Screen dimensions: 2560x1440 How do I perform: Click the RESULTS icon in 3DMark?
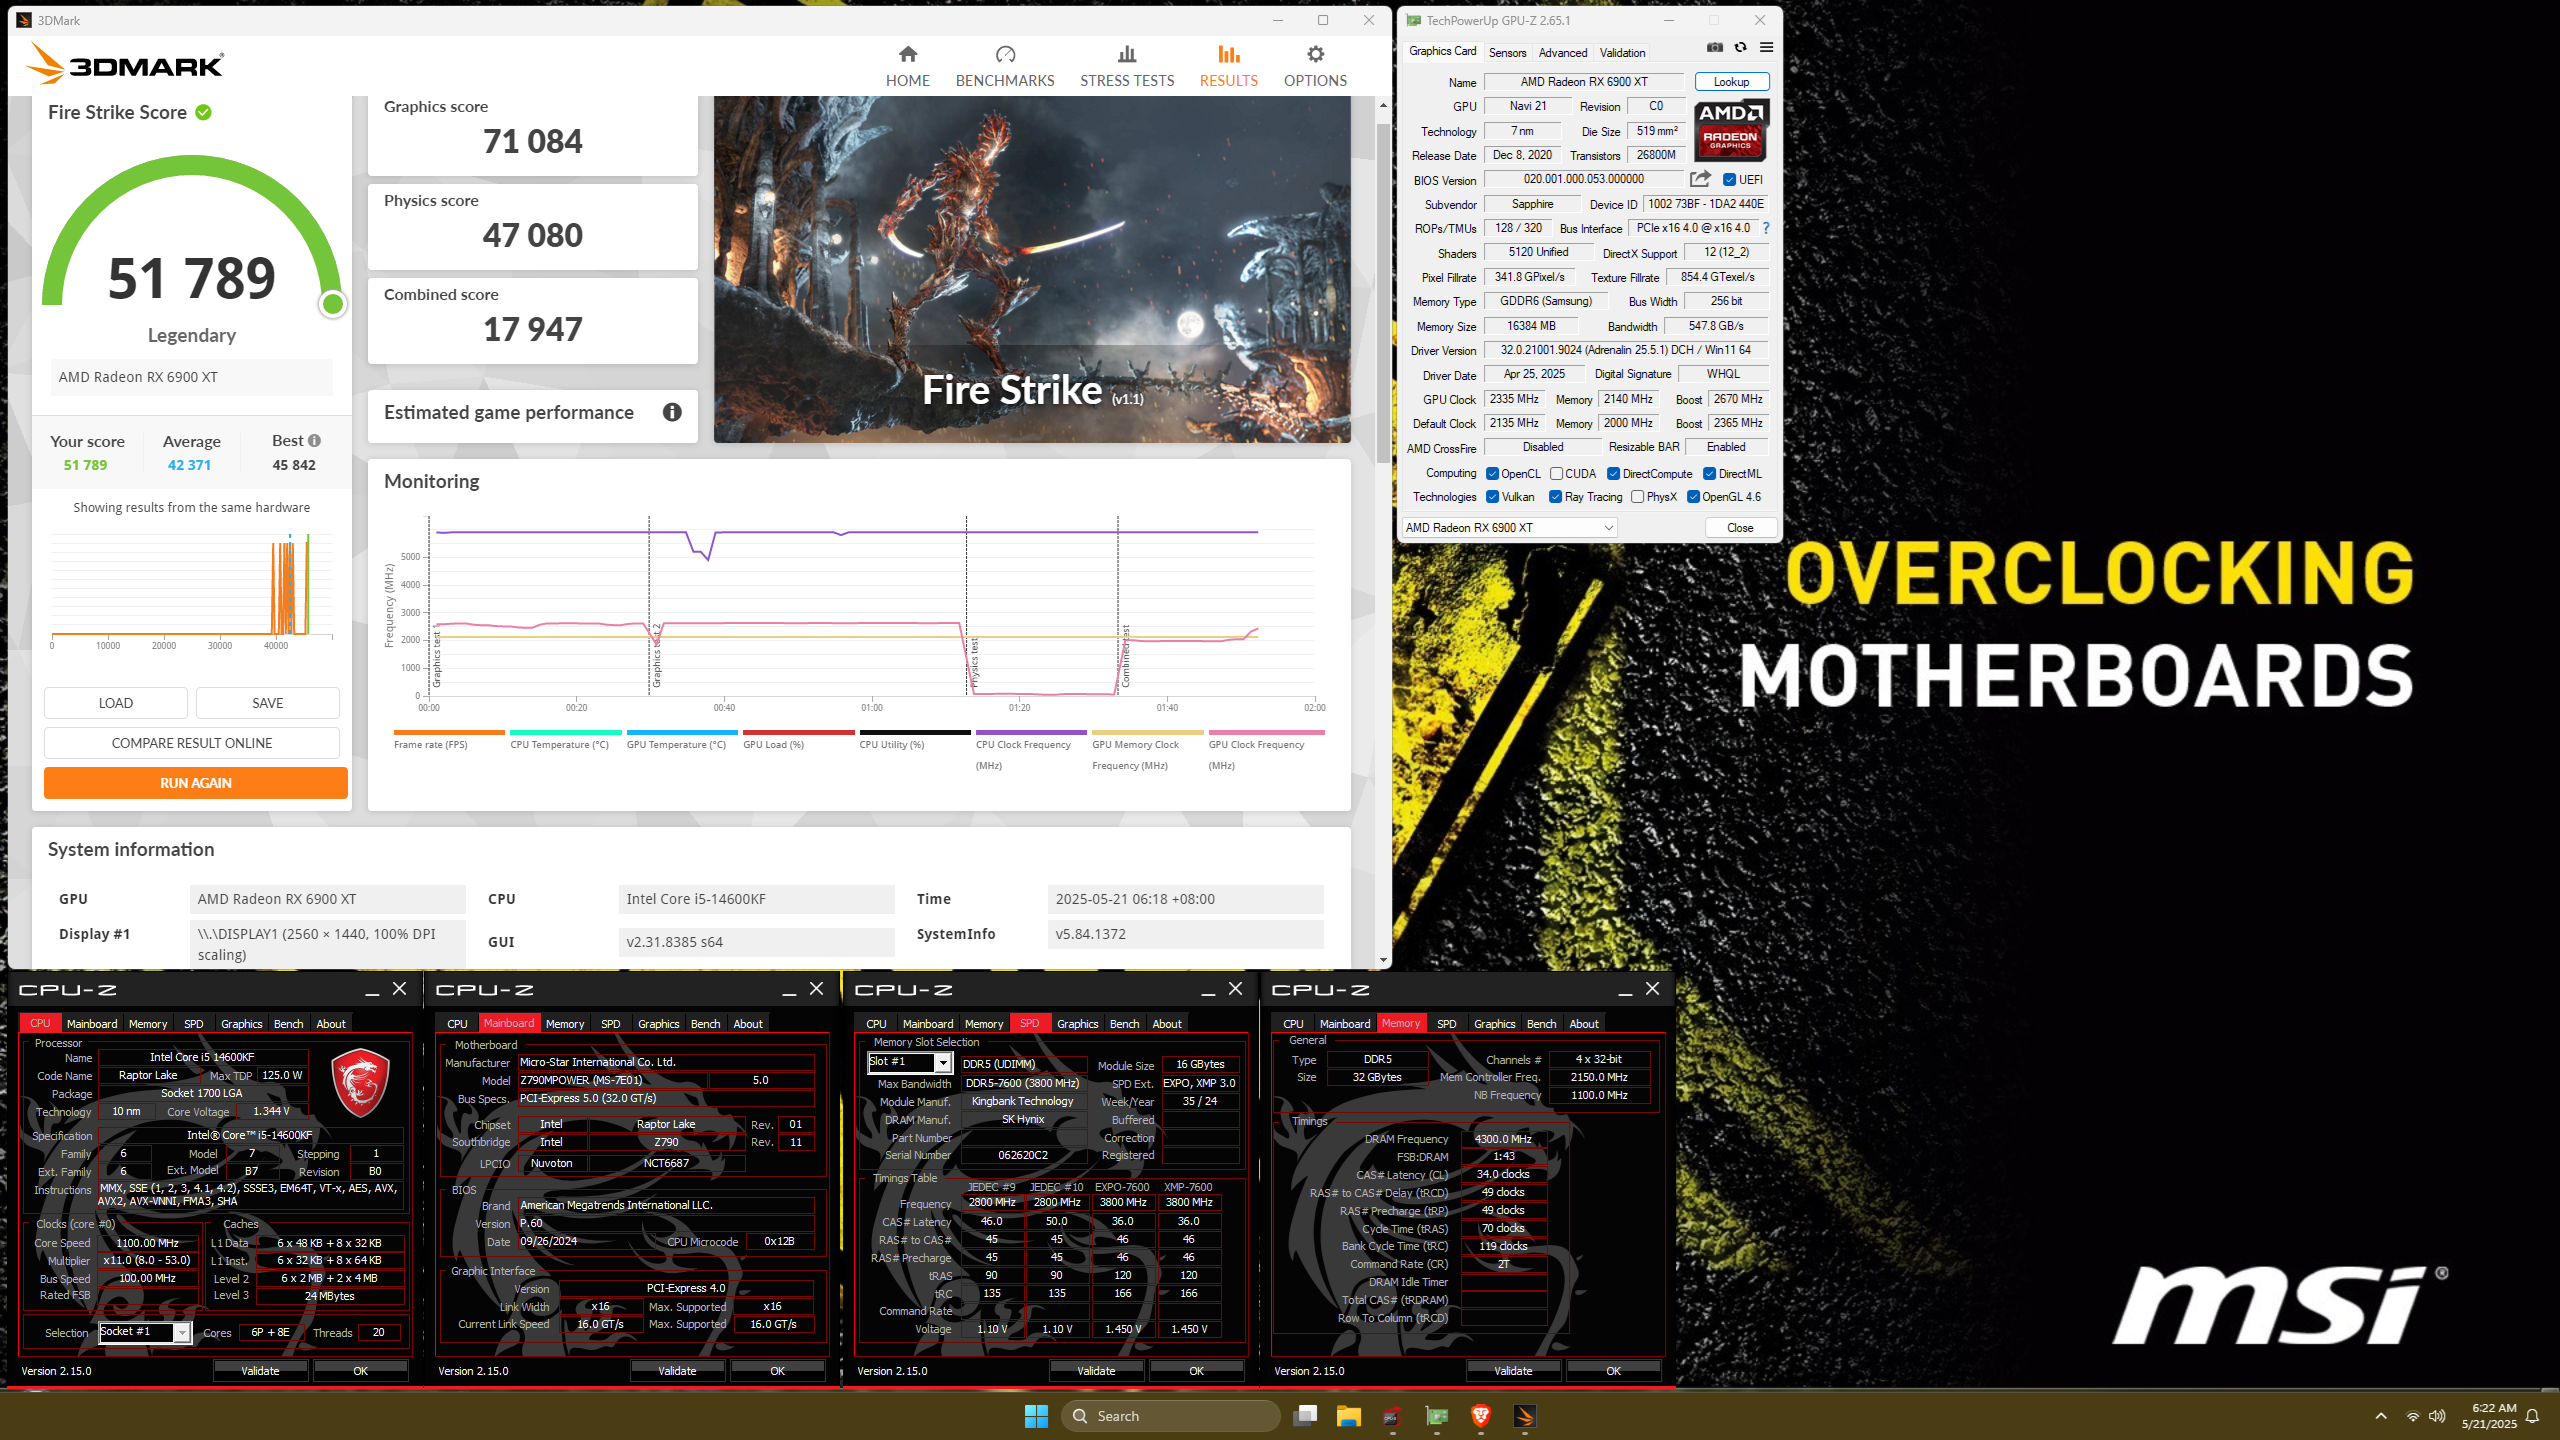click(x=1229, y=54)
